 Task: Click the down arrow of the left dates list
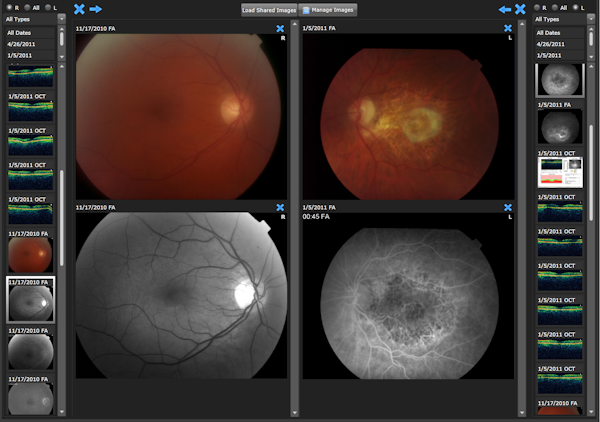pyautogui.click(x=62, y=57)
